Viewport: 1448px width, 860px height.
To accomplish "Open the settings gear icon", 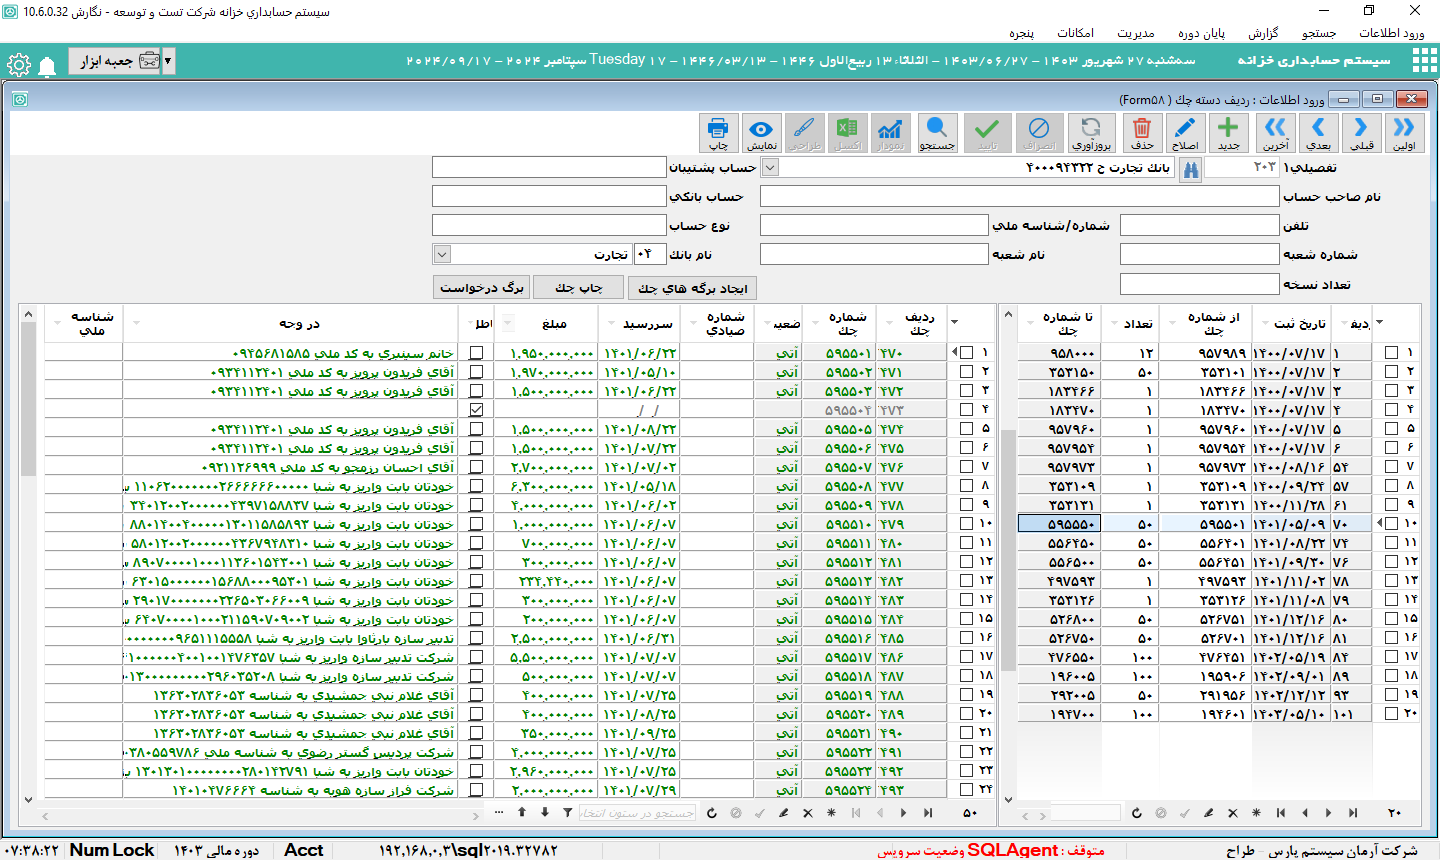I will click(19, 66).
